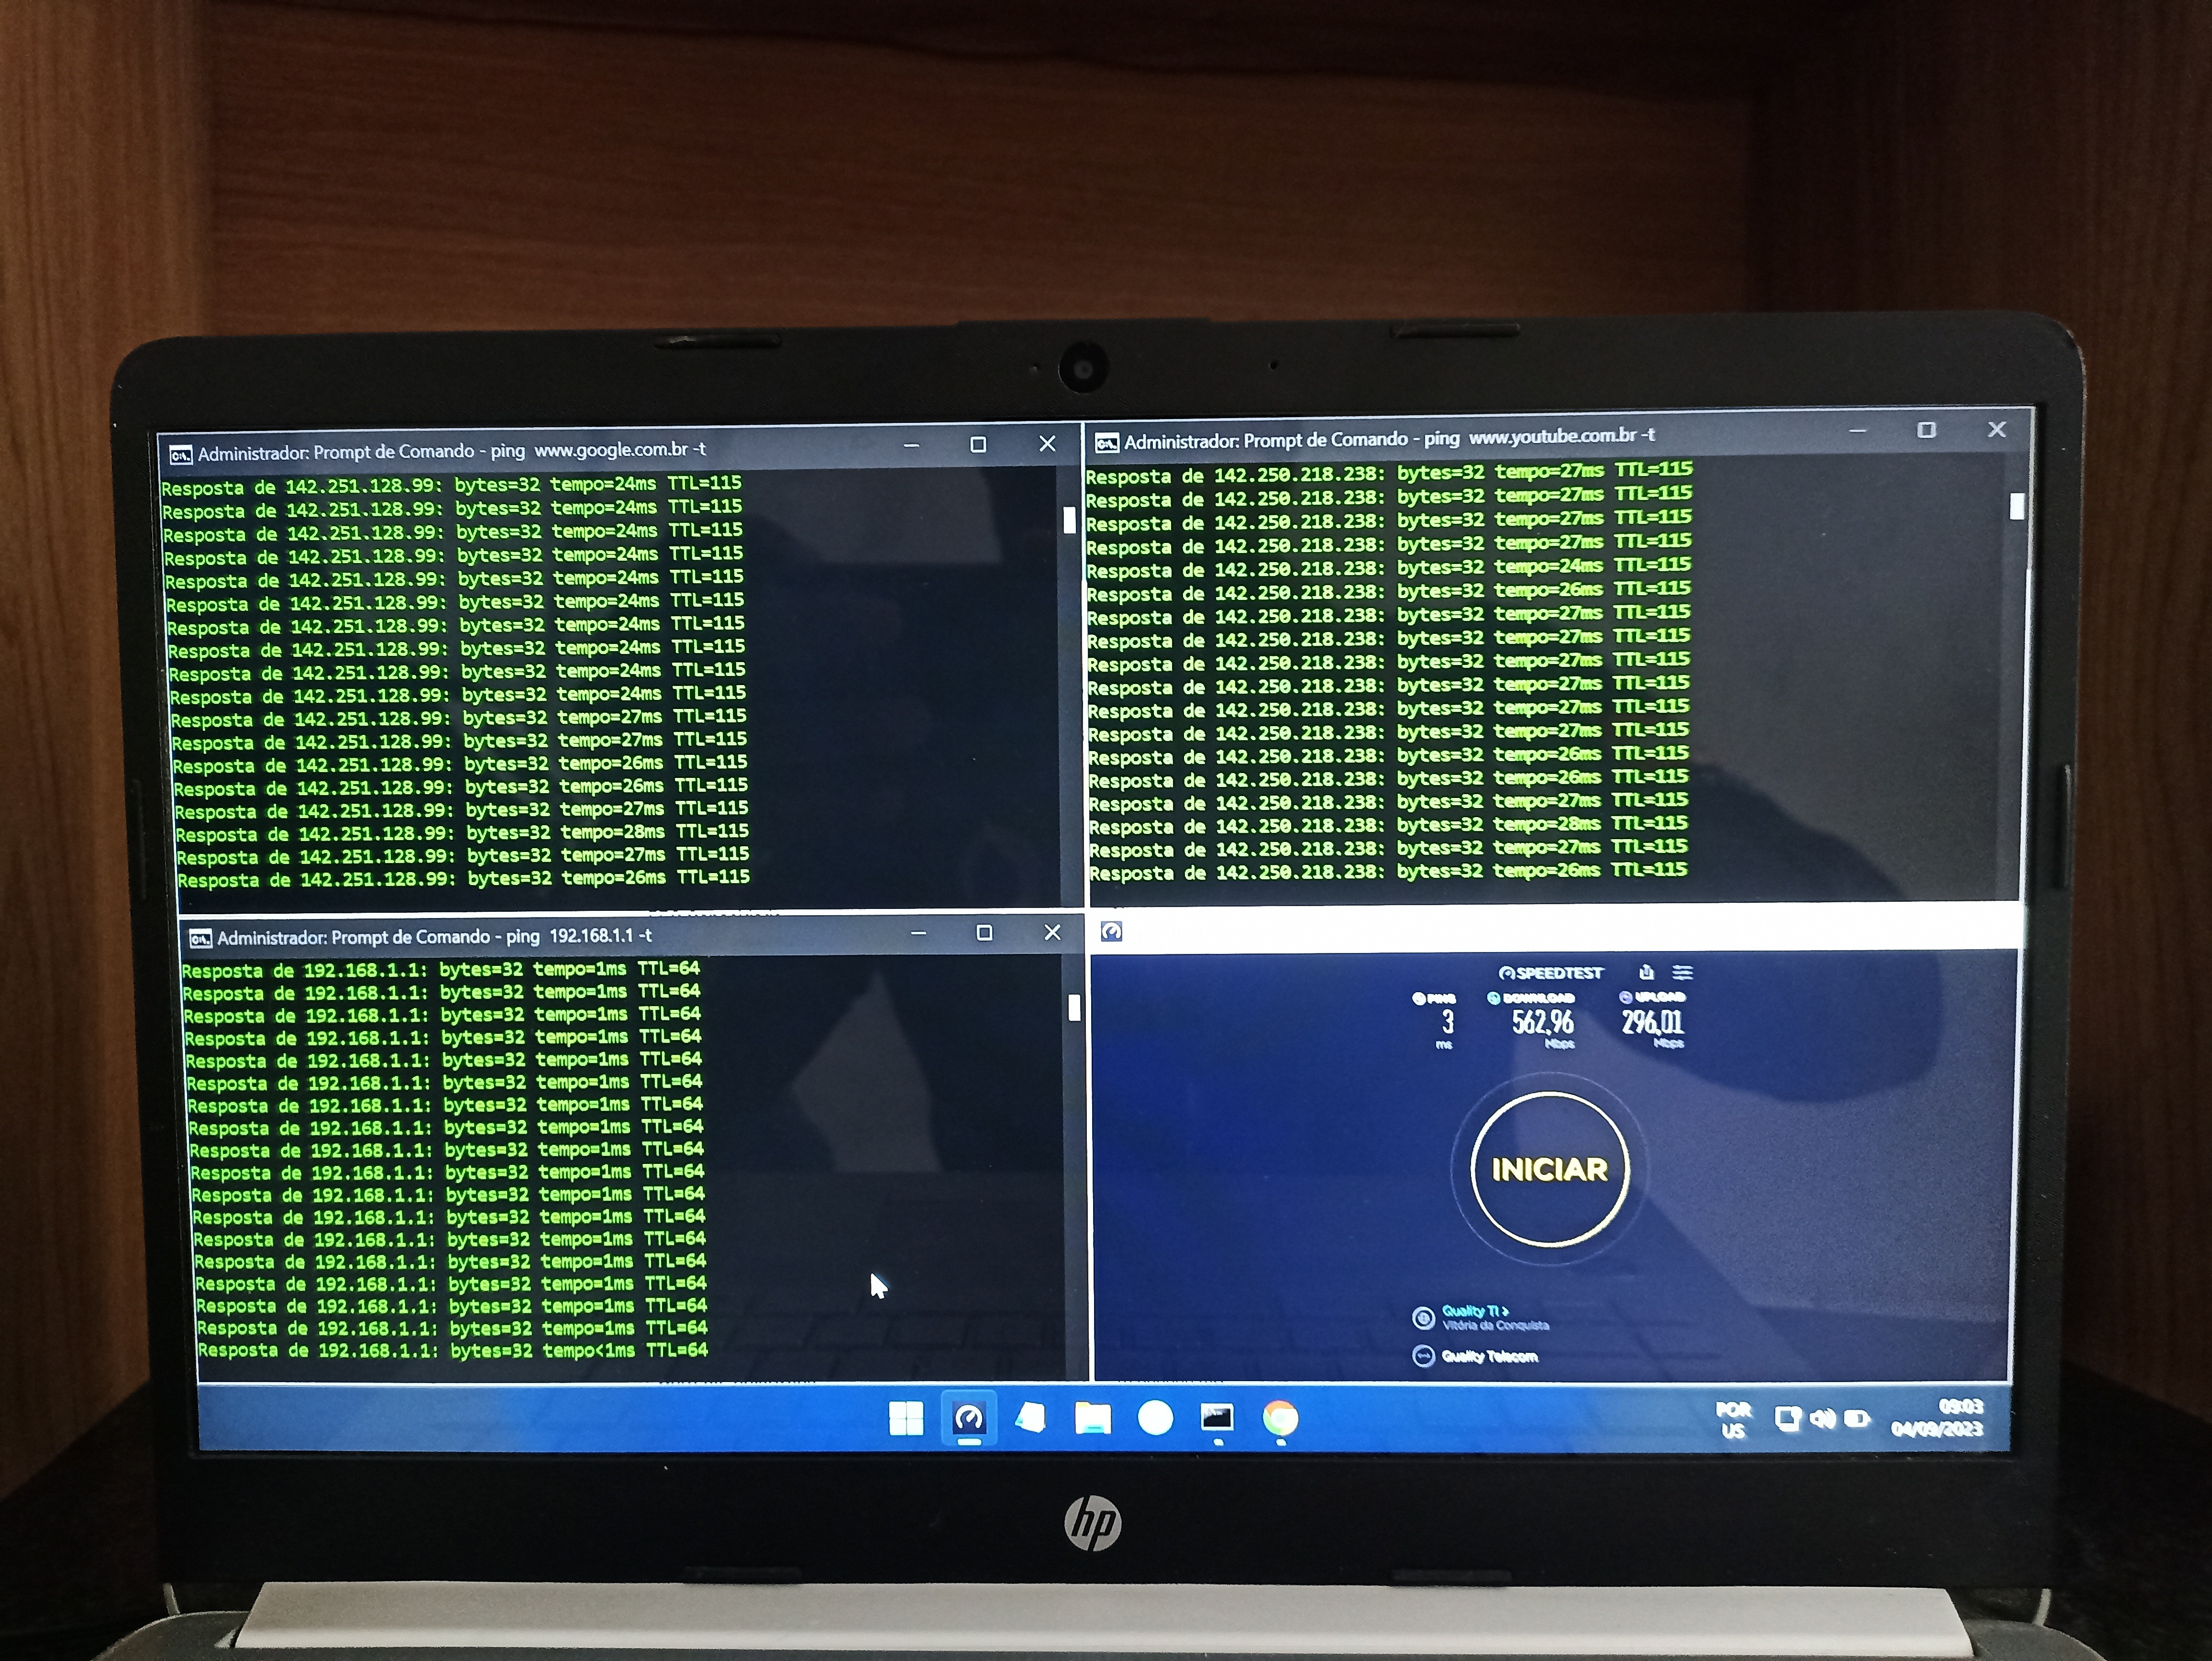The height and width of the screenshot is (1661, 2212).
Task: Open the clock and date panel
Action: [1937, 1418]
